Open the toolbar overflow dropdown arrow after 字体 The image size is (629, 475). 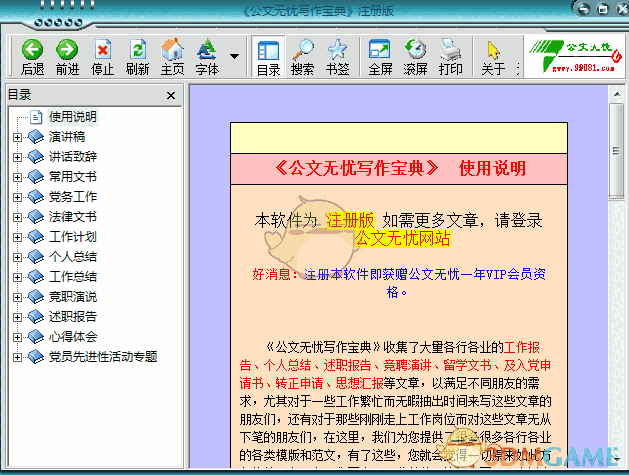[235, 56]
